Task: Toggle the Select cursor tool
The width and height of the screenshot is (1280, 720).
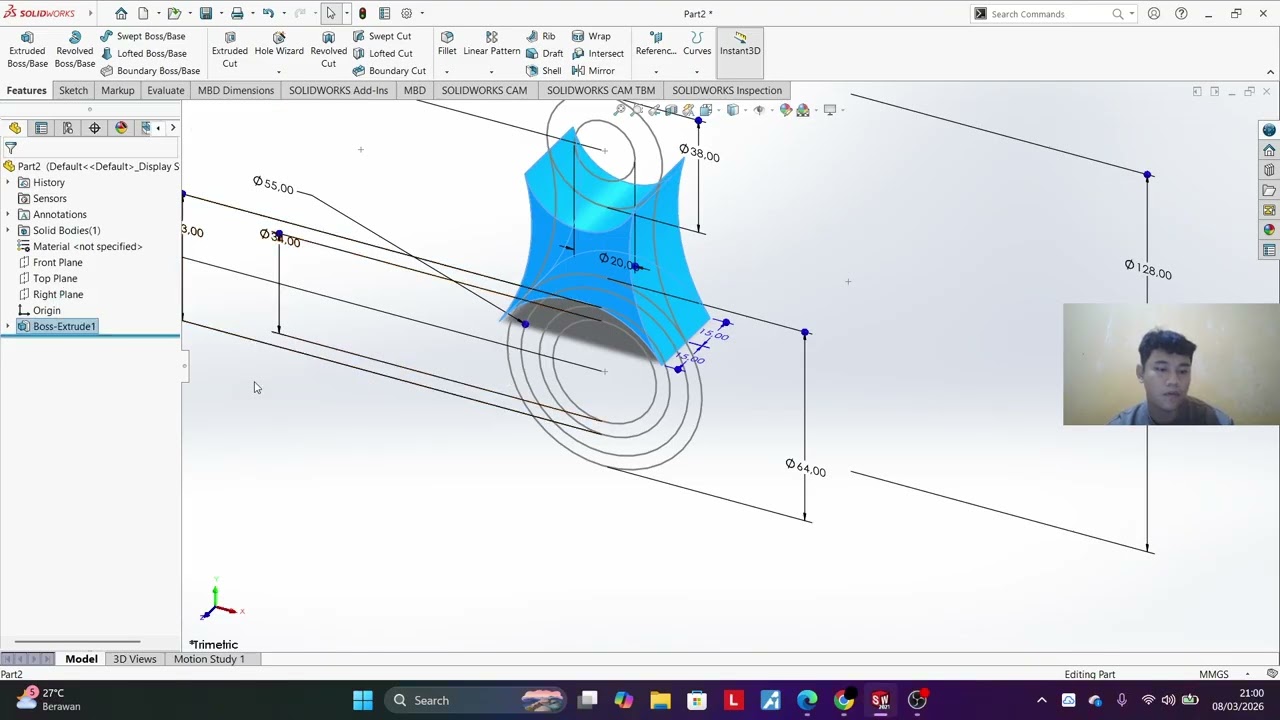Action: 331,14
